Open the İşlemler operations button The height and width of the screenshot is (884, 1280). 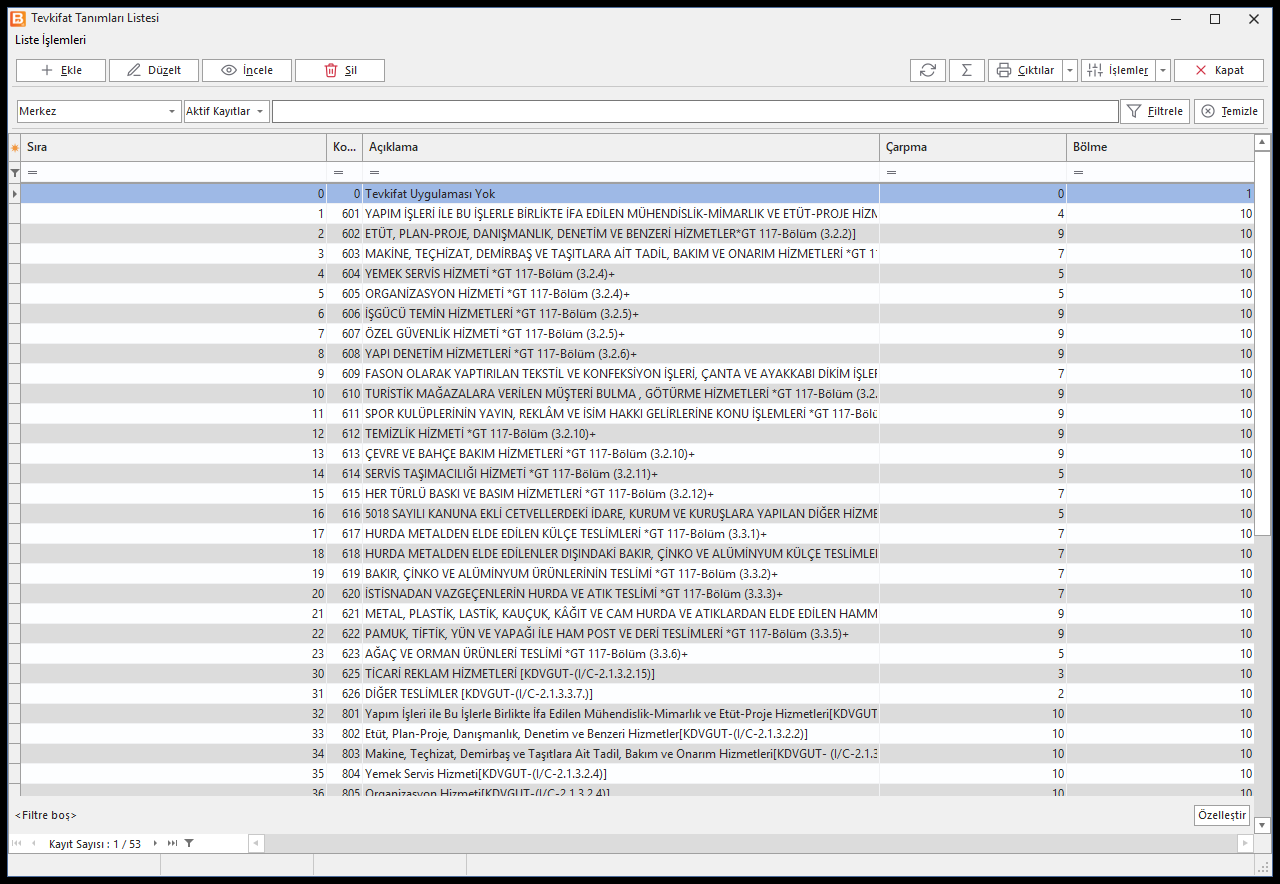pos(1118,70)
